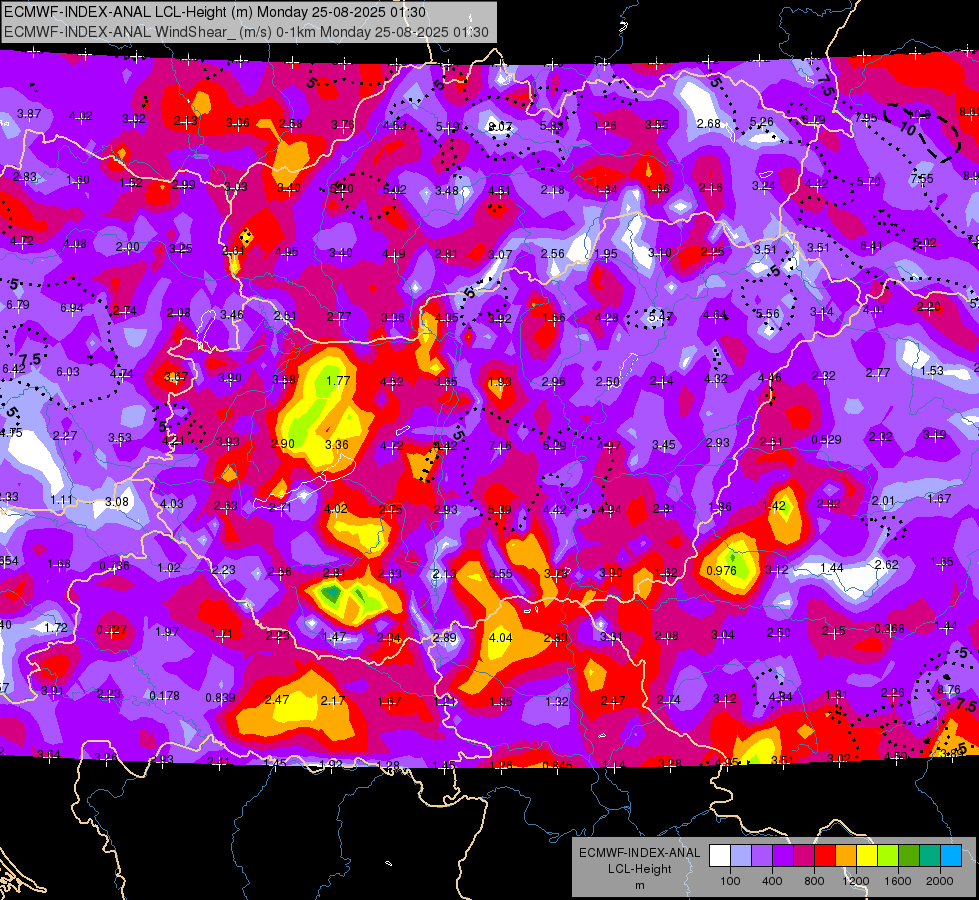Click the dark green legend swatch
Image resolution: width=979 pixels, height=900 pixels.
click(x=909, y=856)
